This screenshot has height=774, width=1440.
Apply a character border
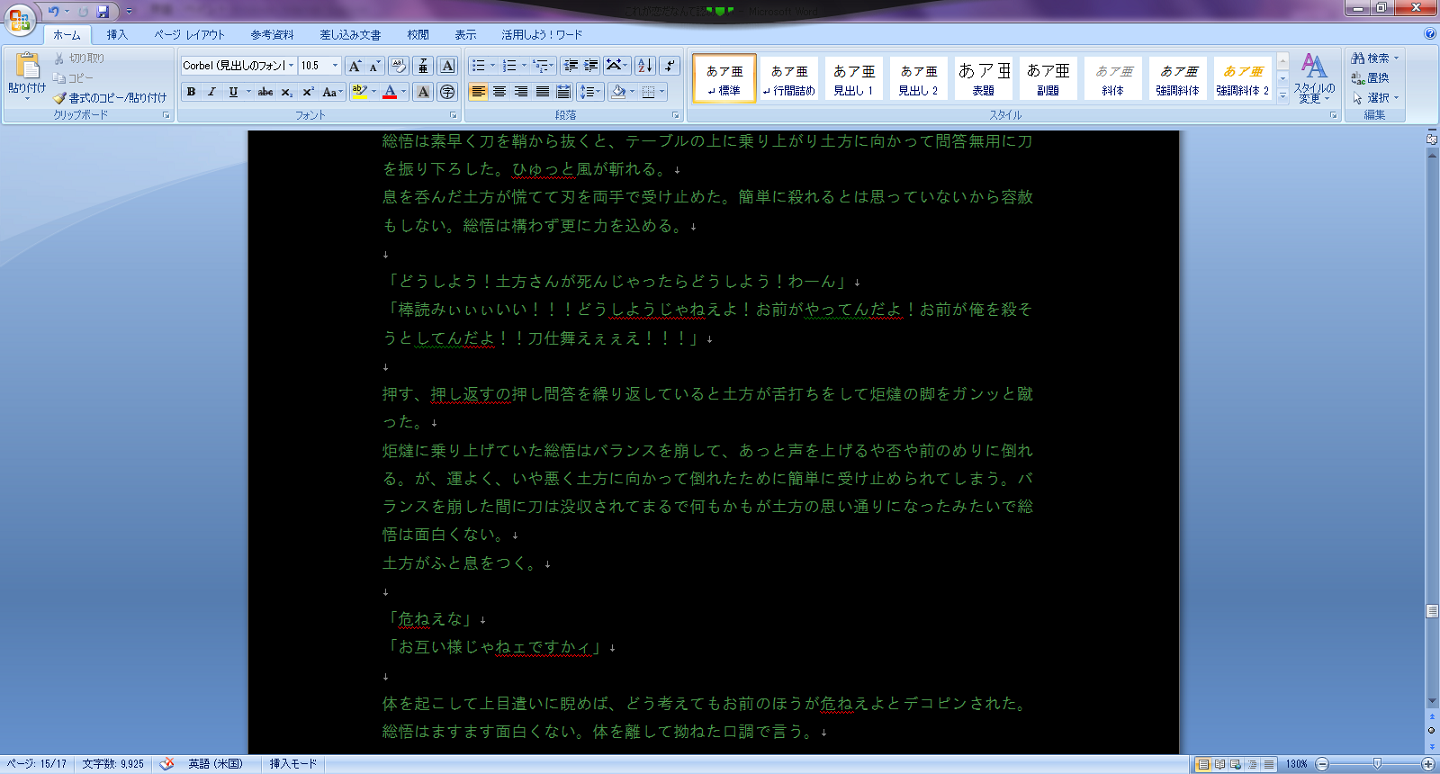tap(448, 66)
